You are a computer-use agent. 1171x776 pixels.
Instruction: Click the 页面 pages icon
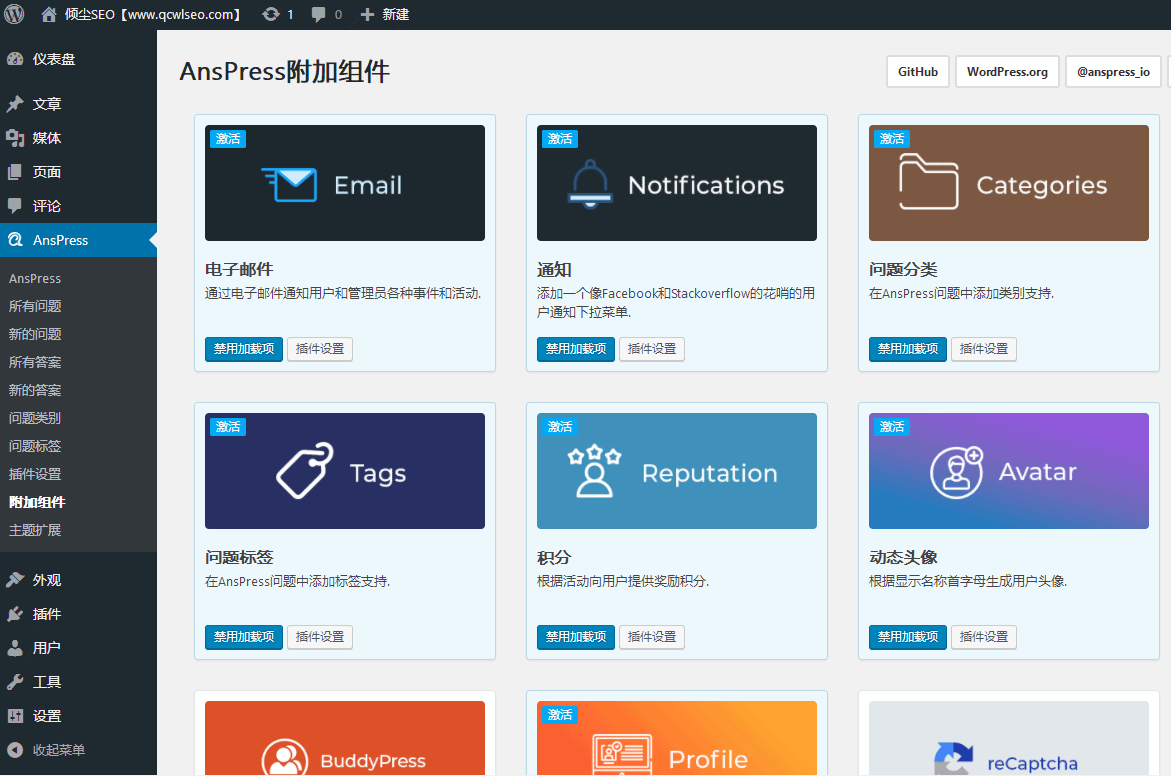pos(15,172)
